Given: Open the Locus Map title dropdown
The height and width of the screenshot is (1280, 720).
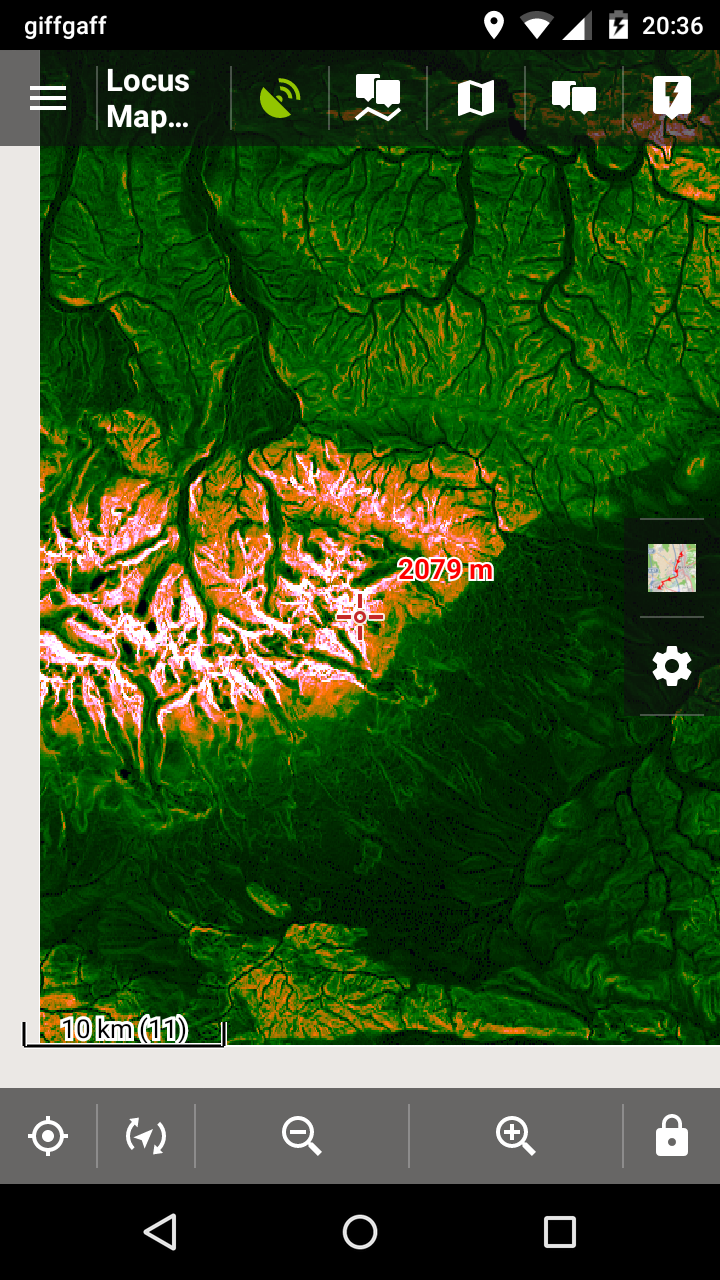Looking at the screenshot, I should tap(148, 98).
